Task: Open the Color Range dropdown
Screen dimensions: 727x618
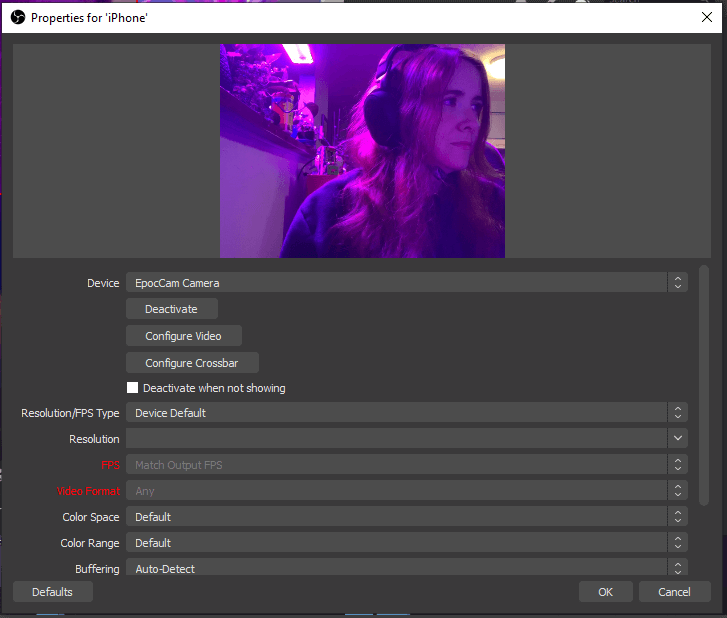Action: (x=407, y=542)
